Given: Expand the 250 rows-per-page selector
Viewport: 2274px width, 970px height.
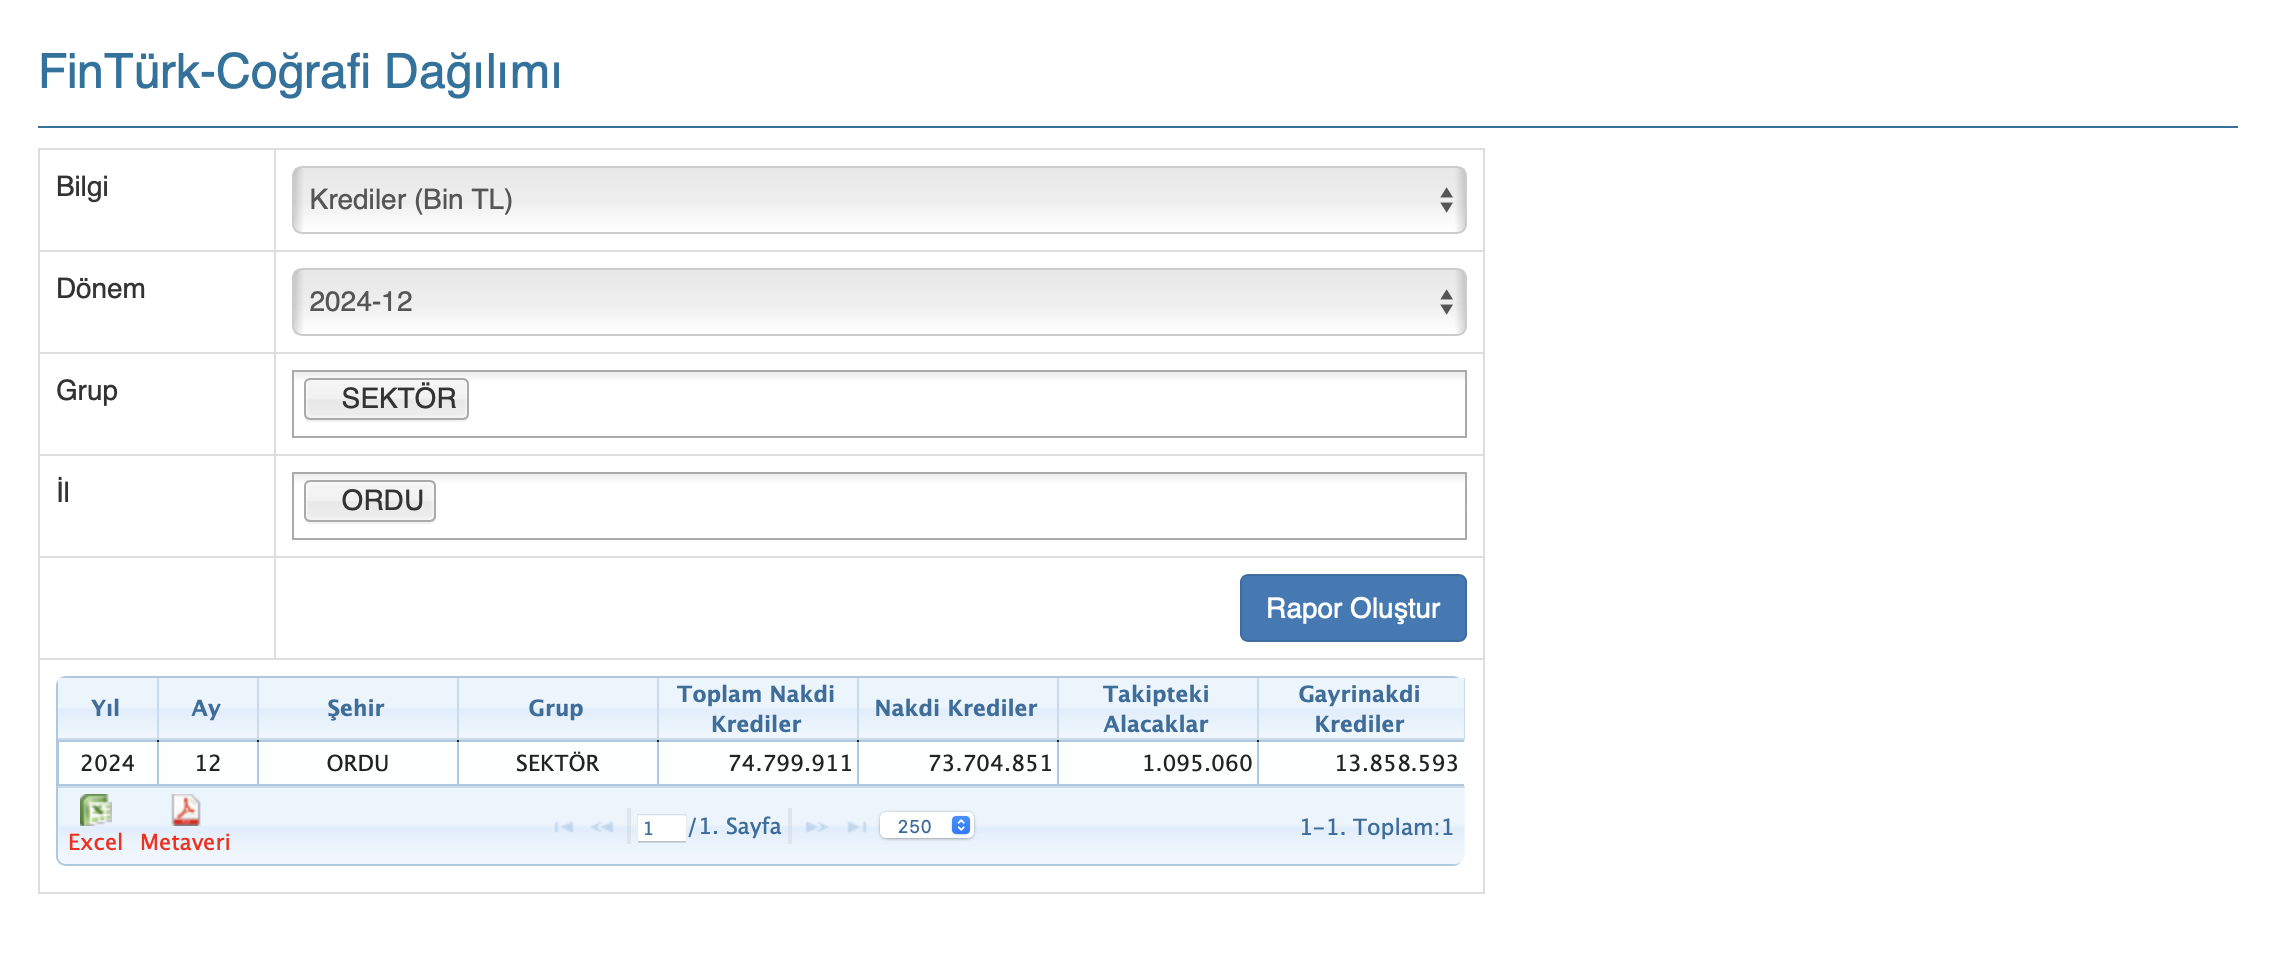Looking at the screenshot, I should coord(927,826).
